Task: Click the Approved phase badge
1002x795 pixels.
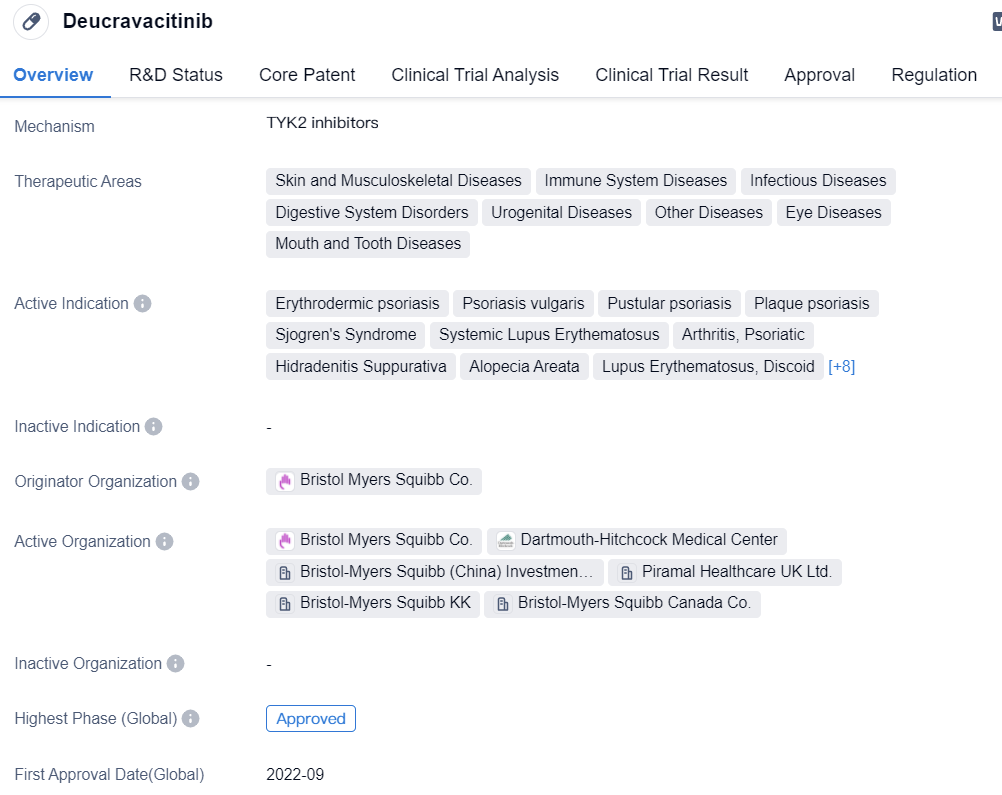Action: click(x=311, y=718)
